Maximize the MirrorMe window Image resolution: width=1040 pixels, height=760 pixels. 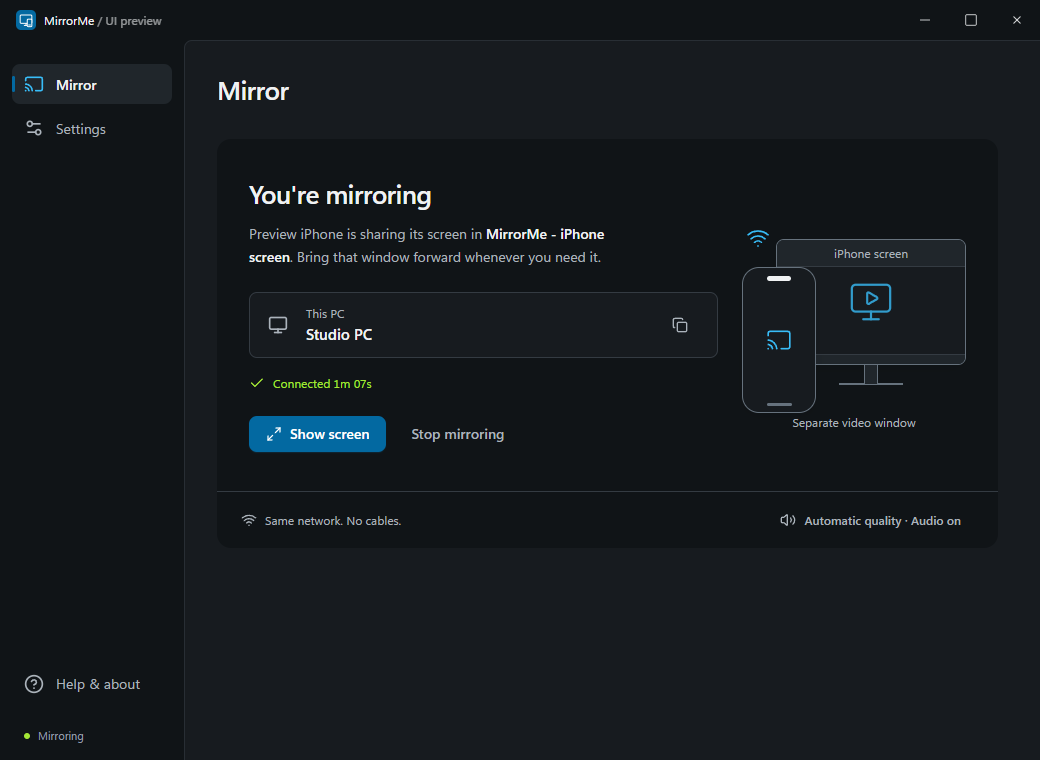[x=970, y=20]
